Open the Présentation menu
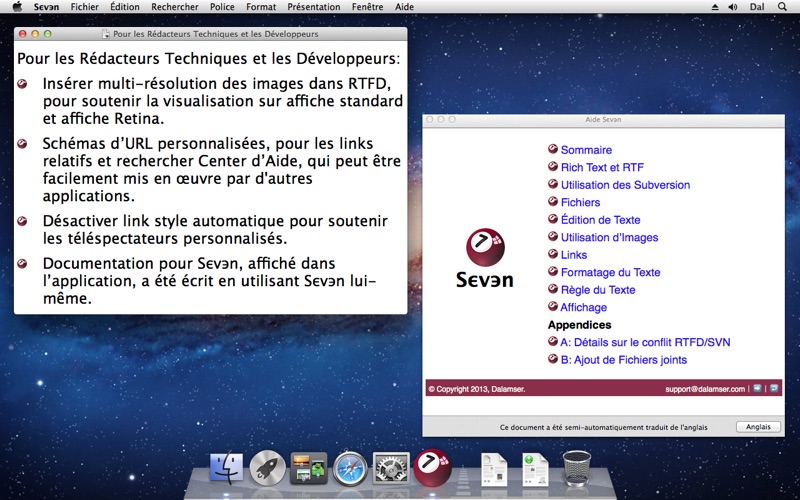 click(x=314, y=7)
